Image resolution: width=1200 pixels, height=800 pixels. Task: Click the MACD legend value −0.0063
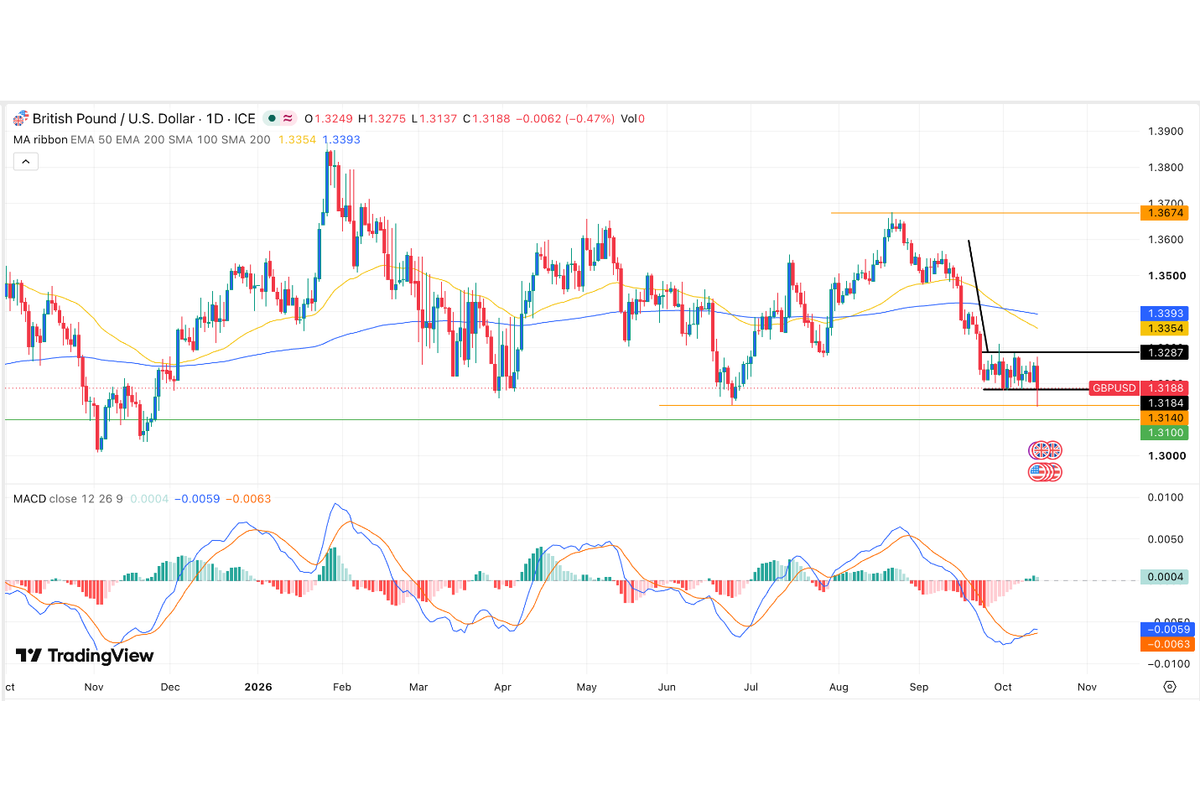tap(248, 498)
